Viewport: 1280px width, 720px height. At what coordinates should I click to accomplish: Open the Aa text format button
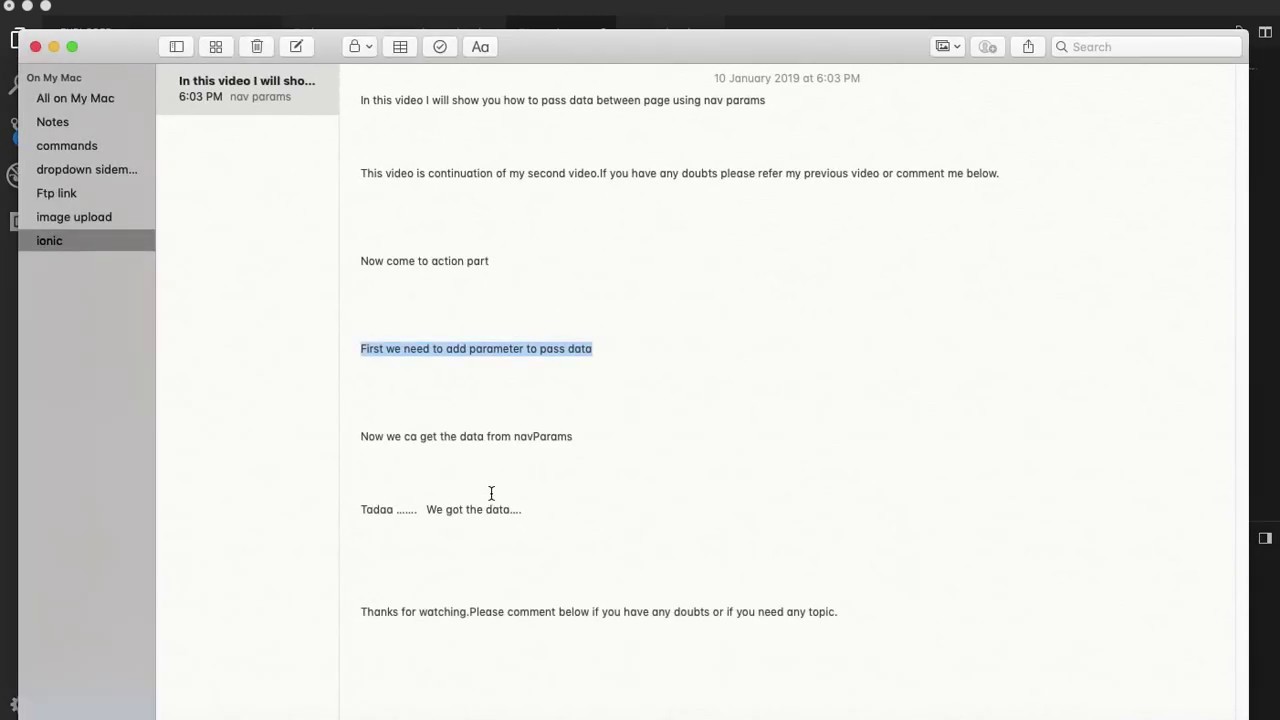coord(480,47)
